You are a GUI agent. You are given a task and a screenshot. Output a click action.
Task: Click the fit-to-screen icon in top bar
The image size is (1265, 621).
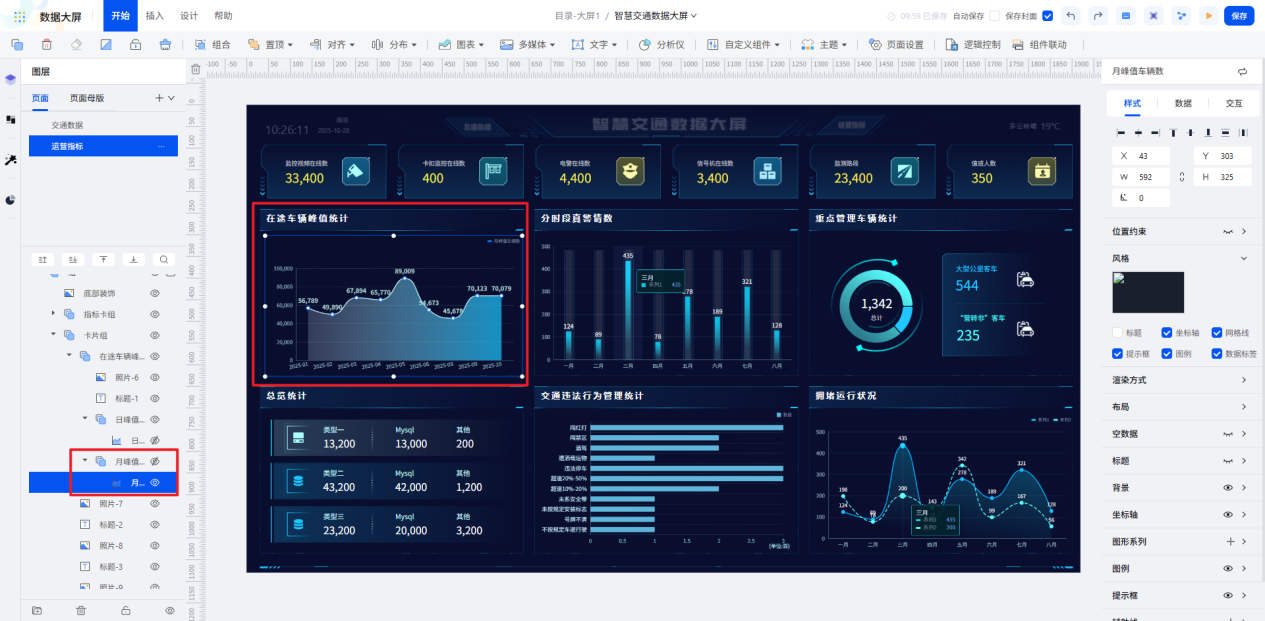[1154, 16]
